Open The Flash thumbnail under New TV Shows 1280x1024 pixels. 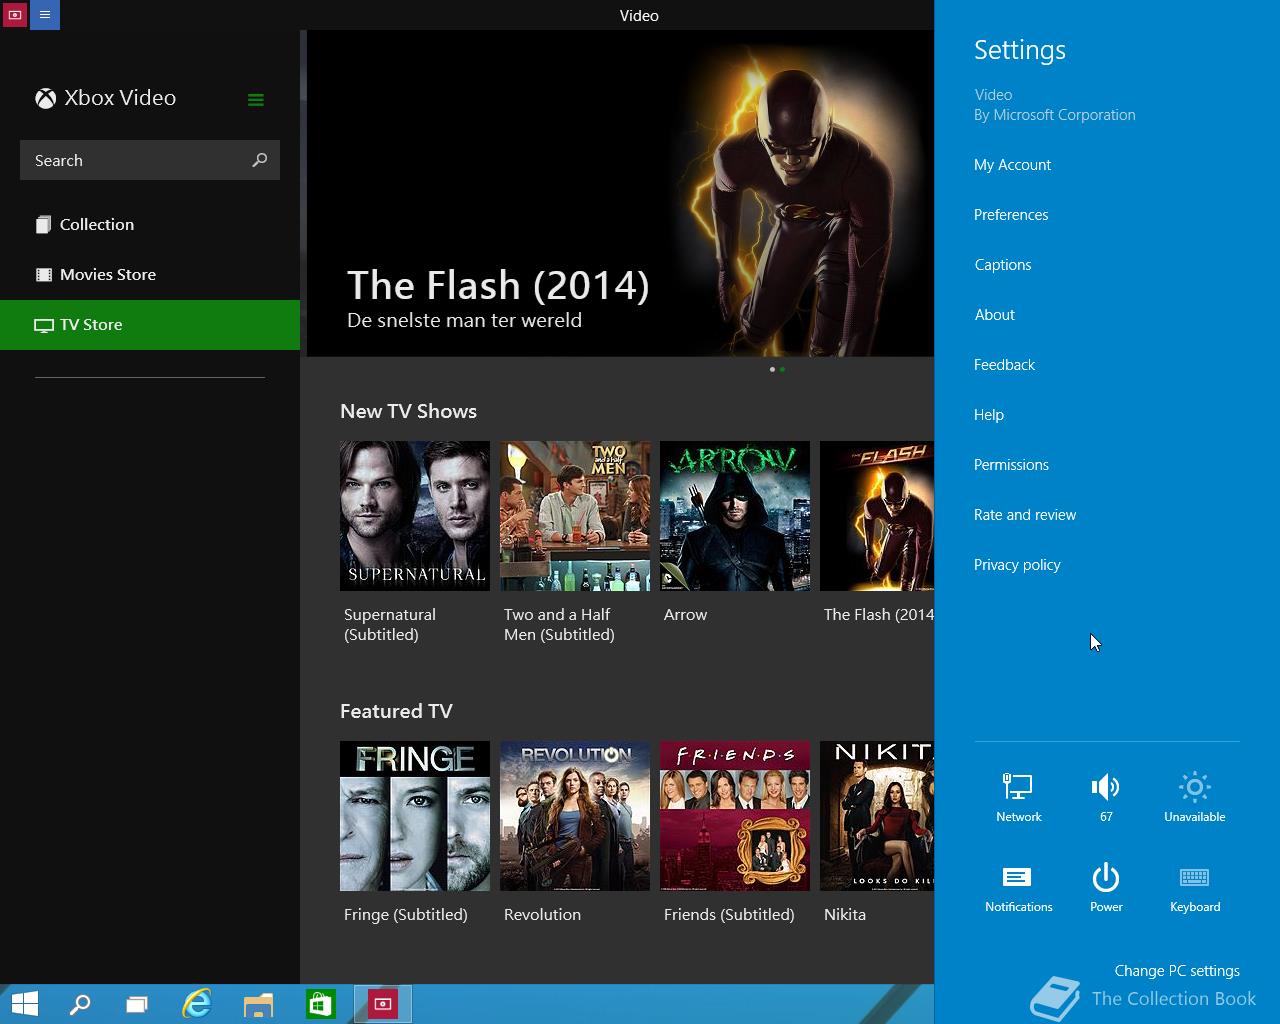tap(877, 516)
